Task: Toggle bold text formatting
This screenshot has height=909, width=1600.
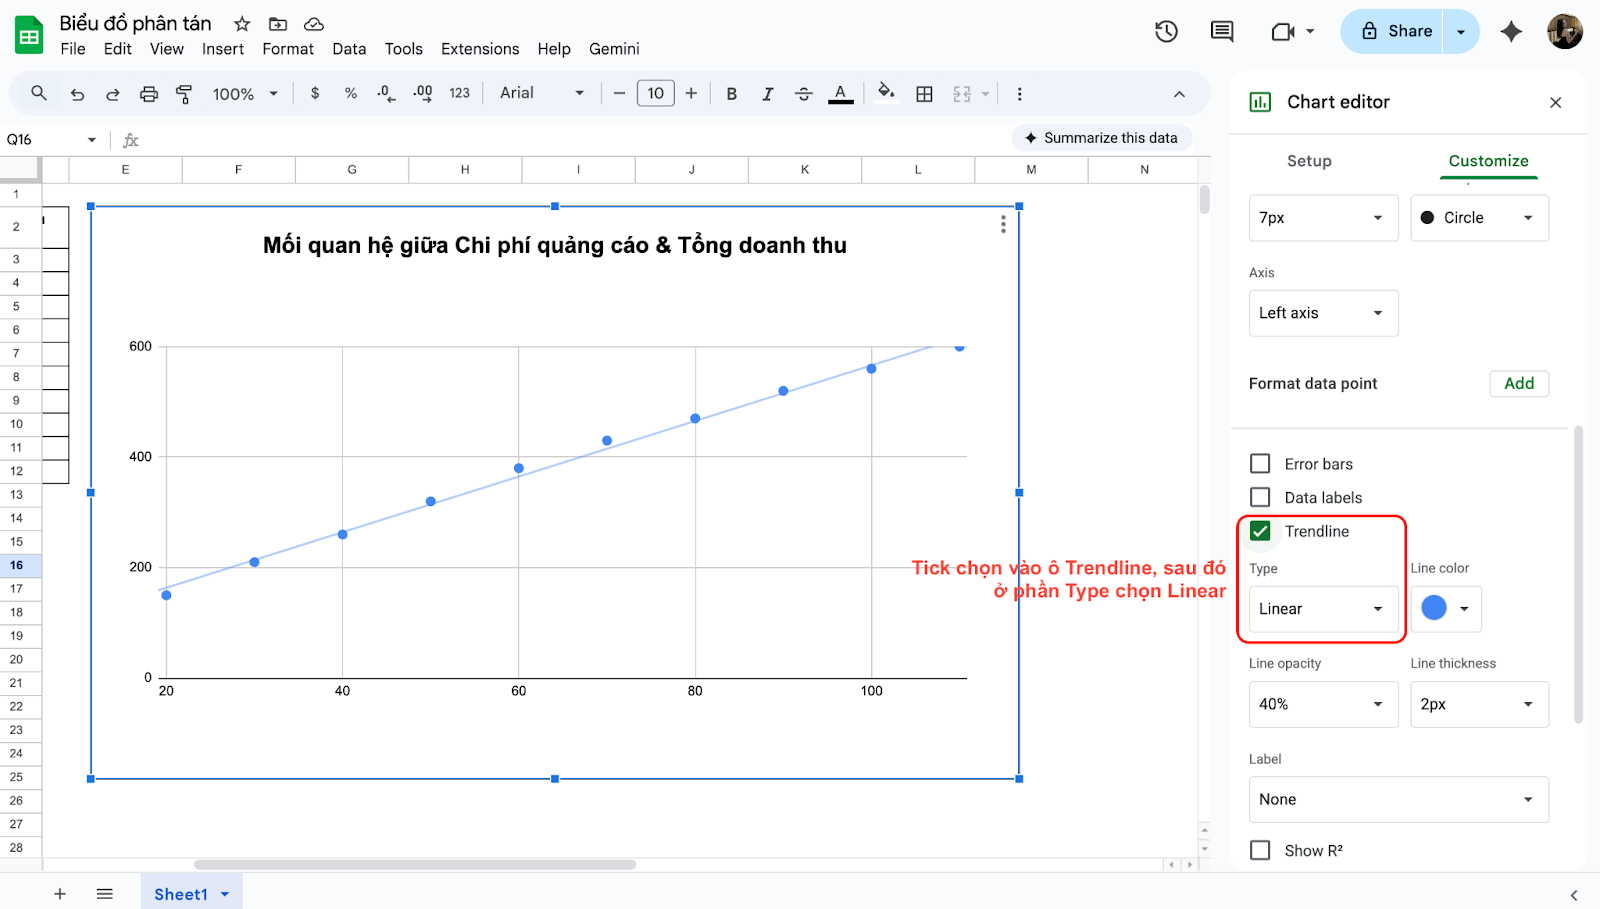Action: tap(731, 94)
